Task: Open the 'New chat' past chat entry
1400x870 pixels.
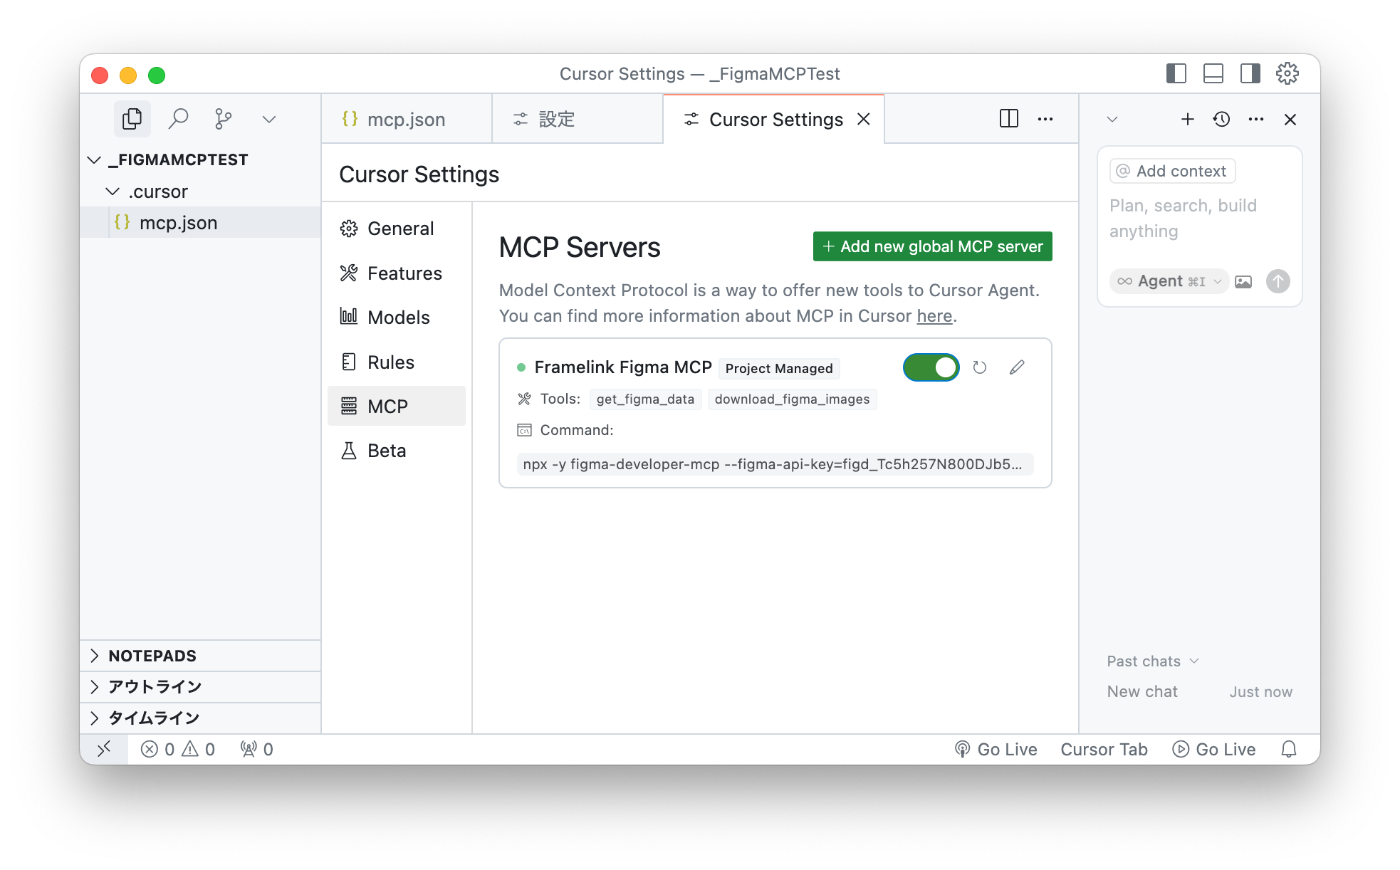Action: tap(1200, 692)
